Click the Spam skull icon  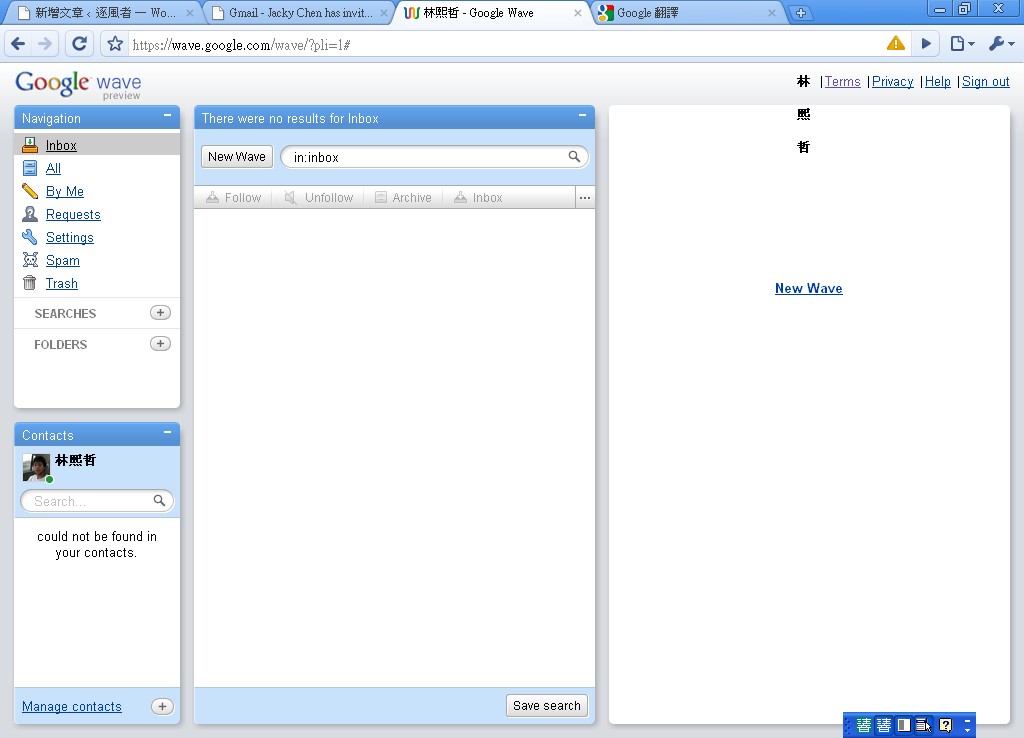(x=30, y=259)
